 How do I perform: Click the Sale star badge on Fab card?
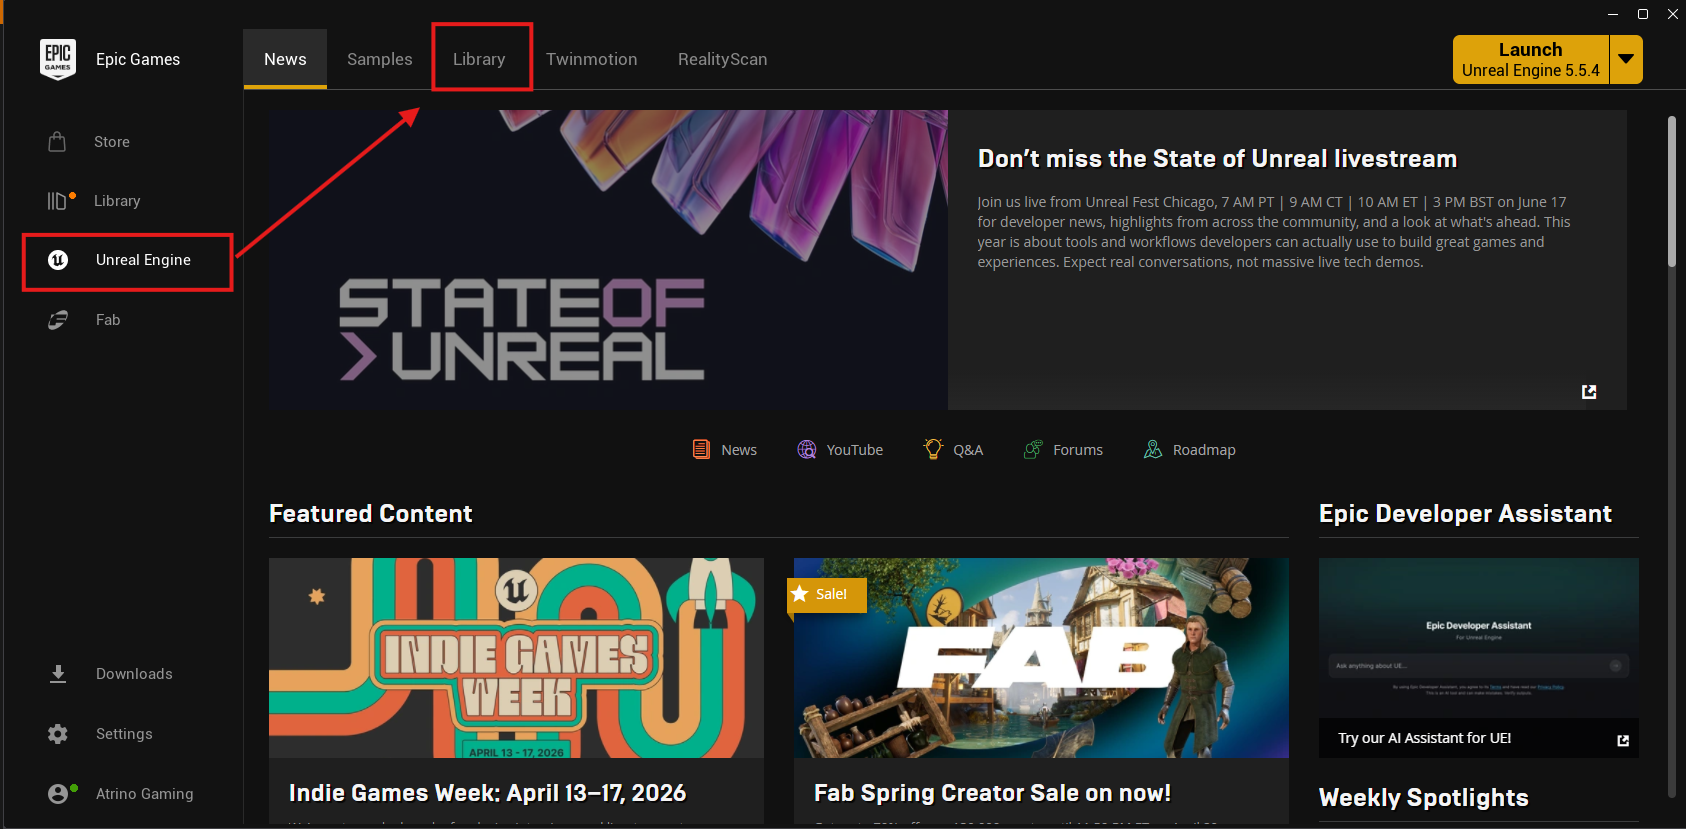click(x=826, y=594)
